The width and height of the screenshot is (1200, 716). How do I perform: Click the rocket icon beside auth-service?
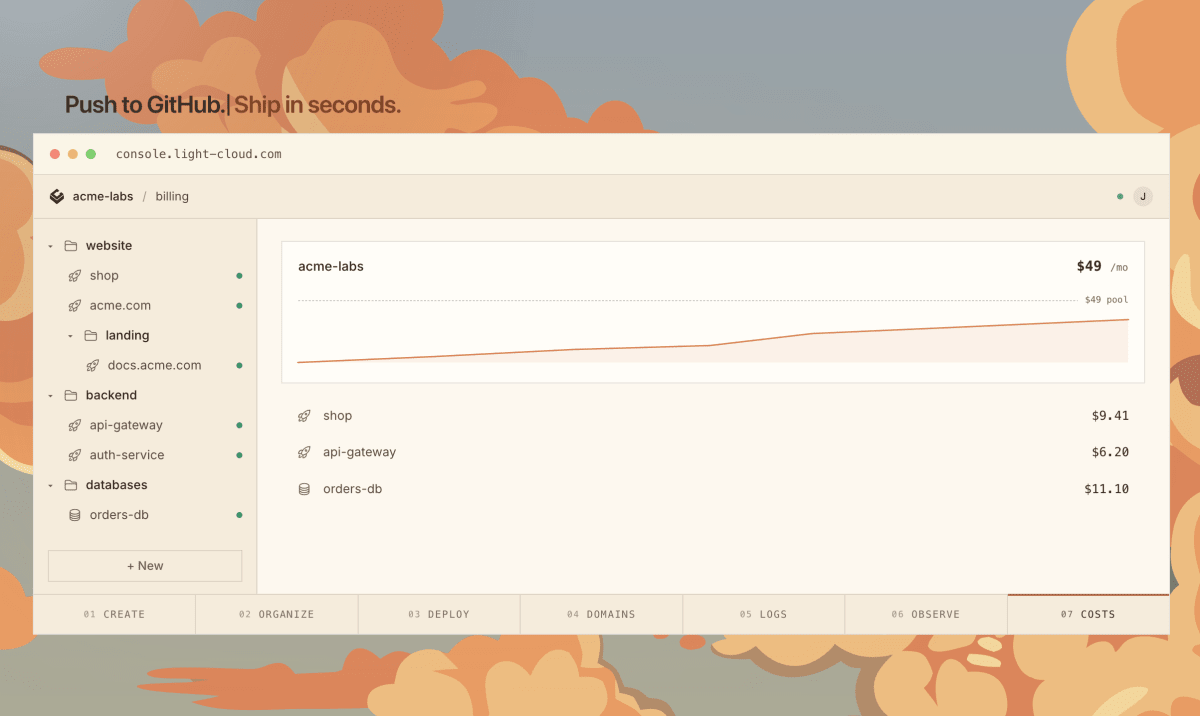[x=74, y=456]
